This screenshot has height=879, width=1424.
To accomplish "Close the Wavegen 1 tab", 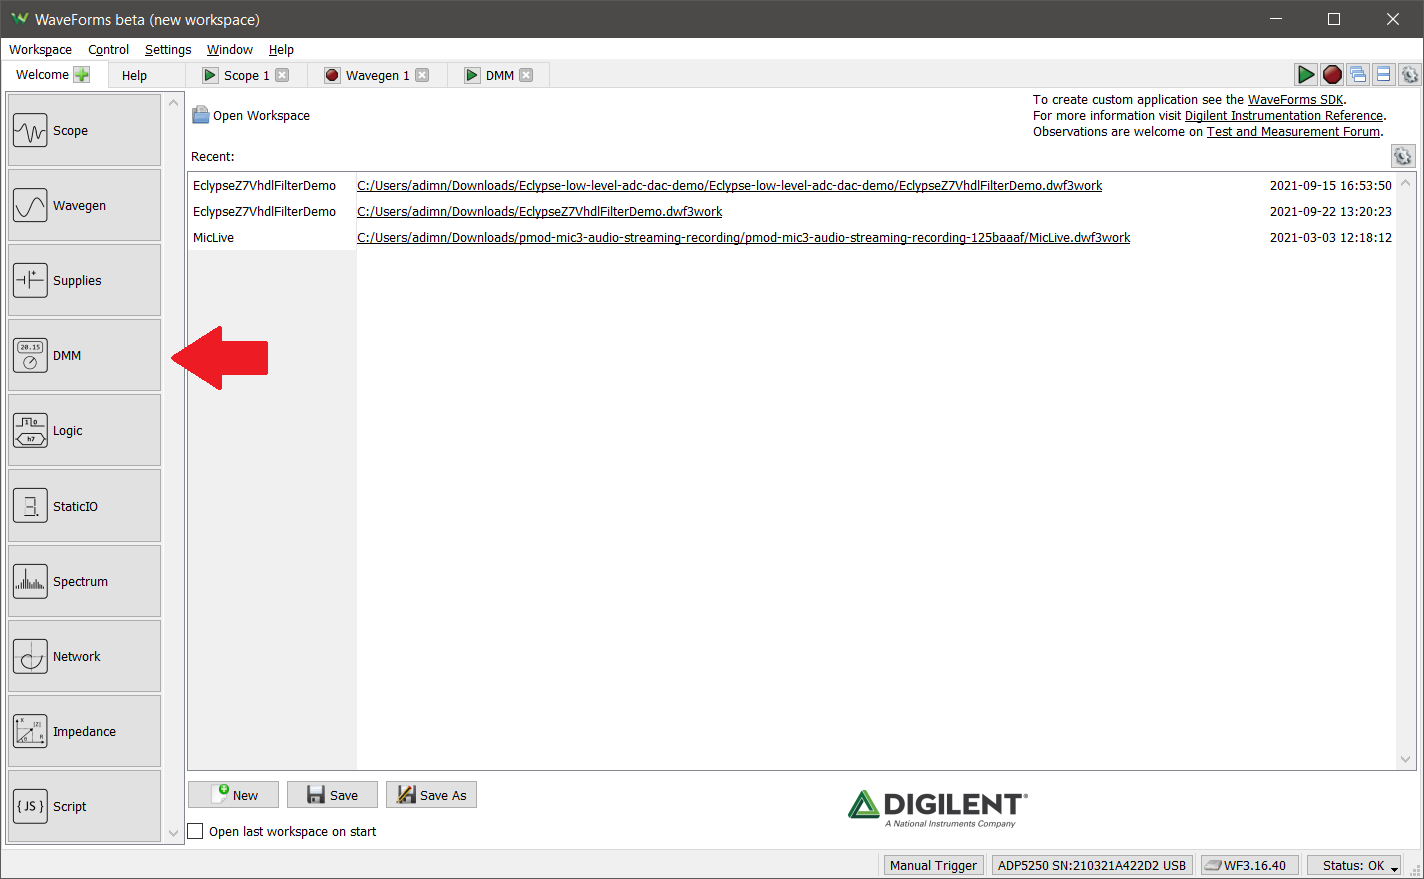I will point(422,75).
